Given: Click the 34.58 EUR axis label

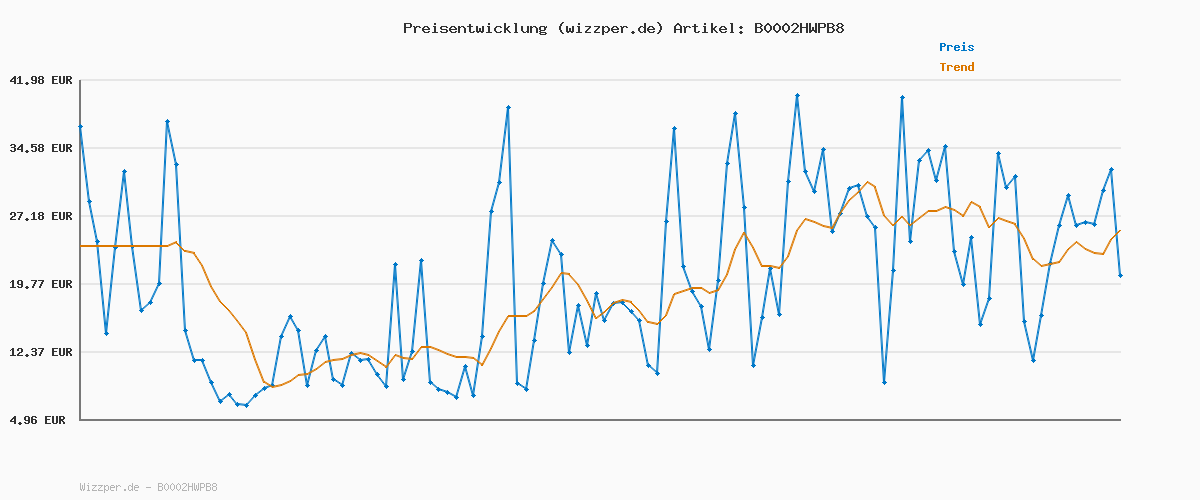Looking at the screenshot, I should tap(40, 148).
